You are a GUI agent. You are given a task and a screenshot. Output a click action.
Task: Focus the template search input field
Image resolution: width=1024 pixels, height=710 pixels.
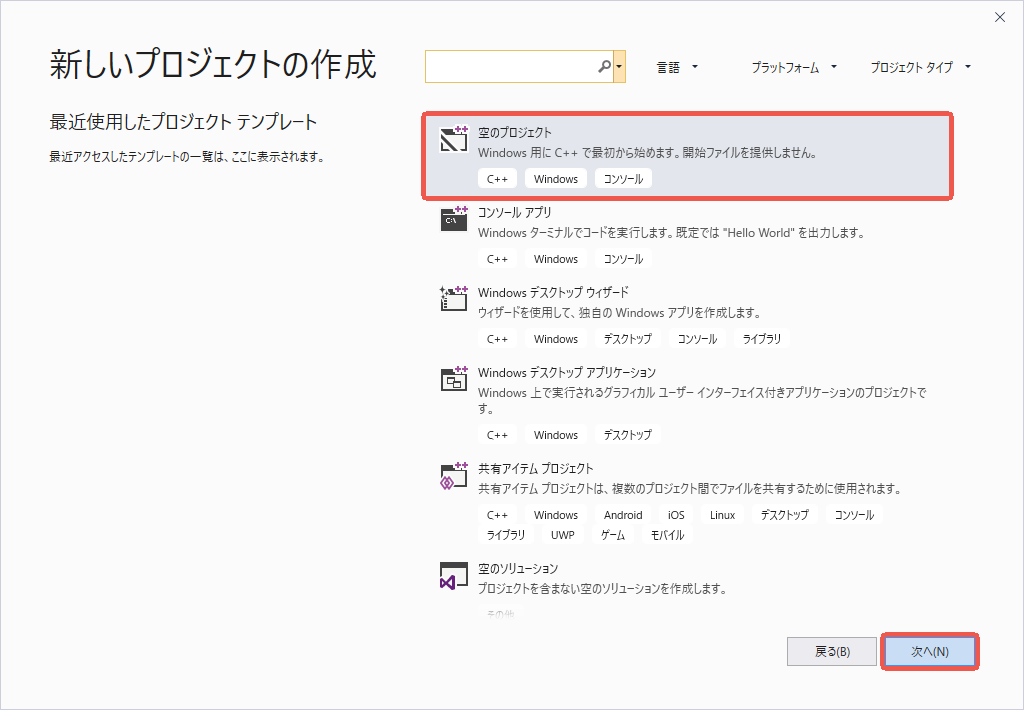tap(510, 67)
